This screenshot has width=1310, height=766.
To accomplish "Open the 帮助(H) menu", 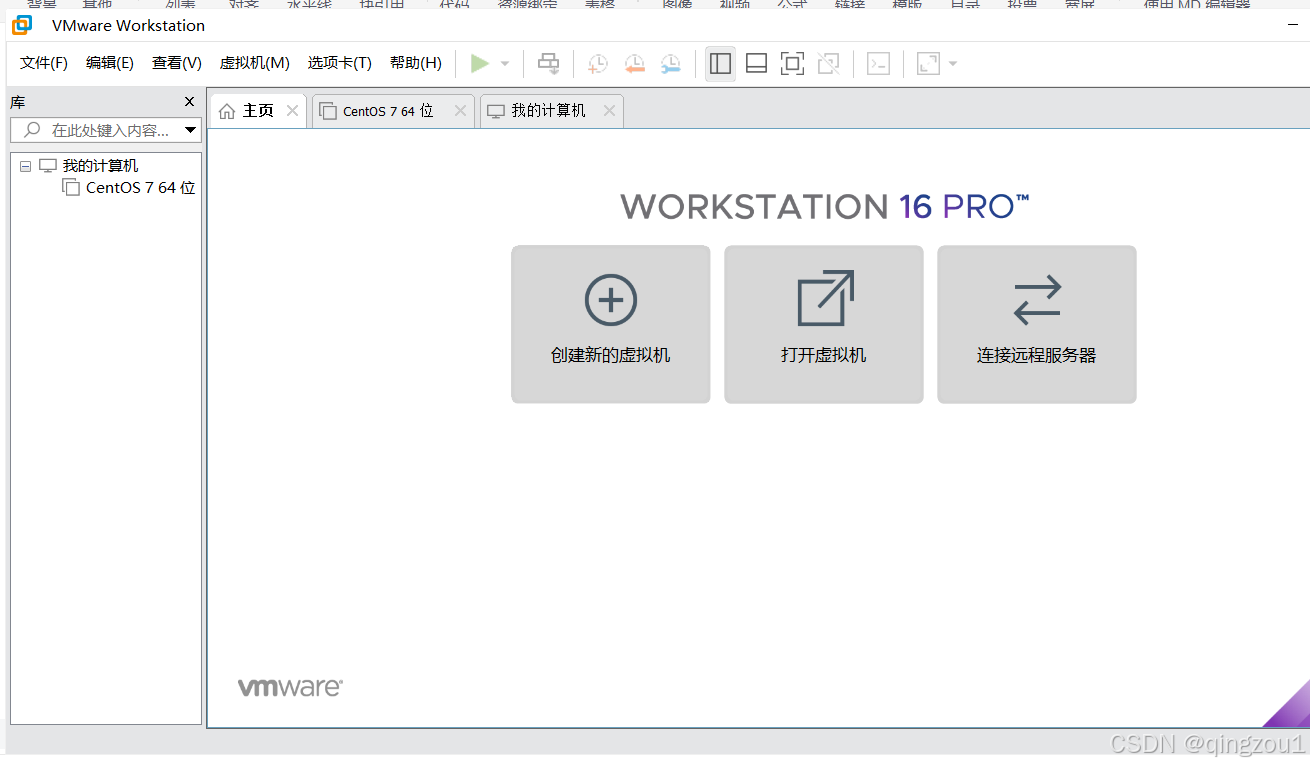I will point(416,63).
